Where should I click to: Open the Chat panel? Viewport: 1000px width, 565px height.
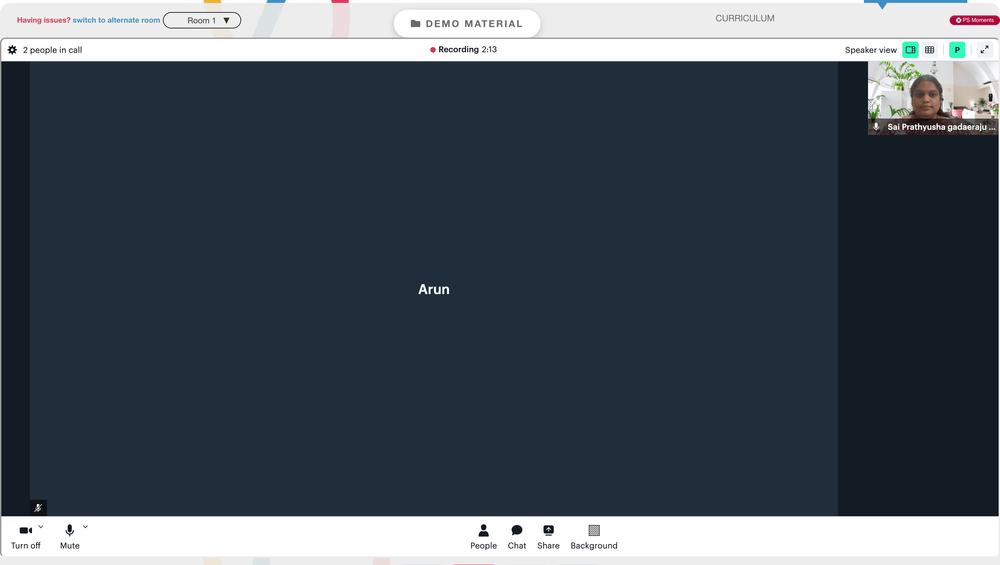(517, 537)
